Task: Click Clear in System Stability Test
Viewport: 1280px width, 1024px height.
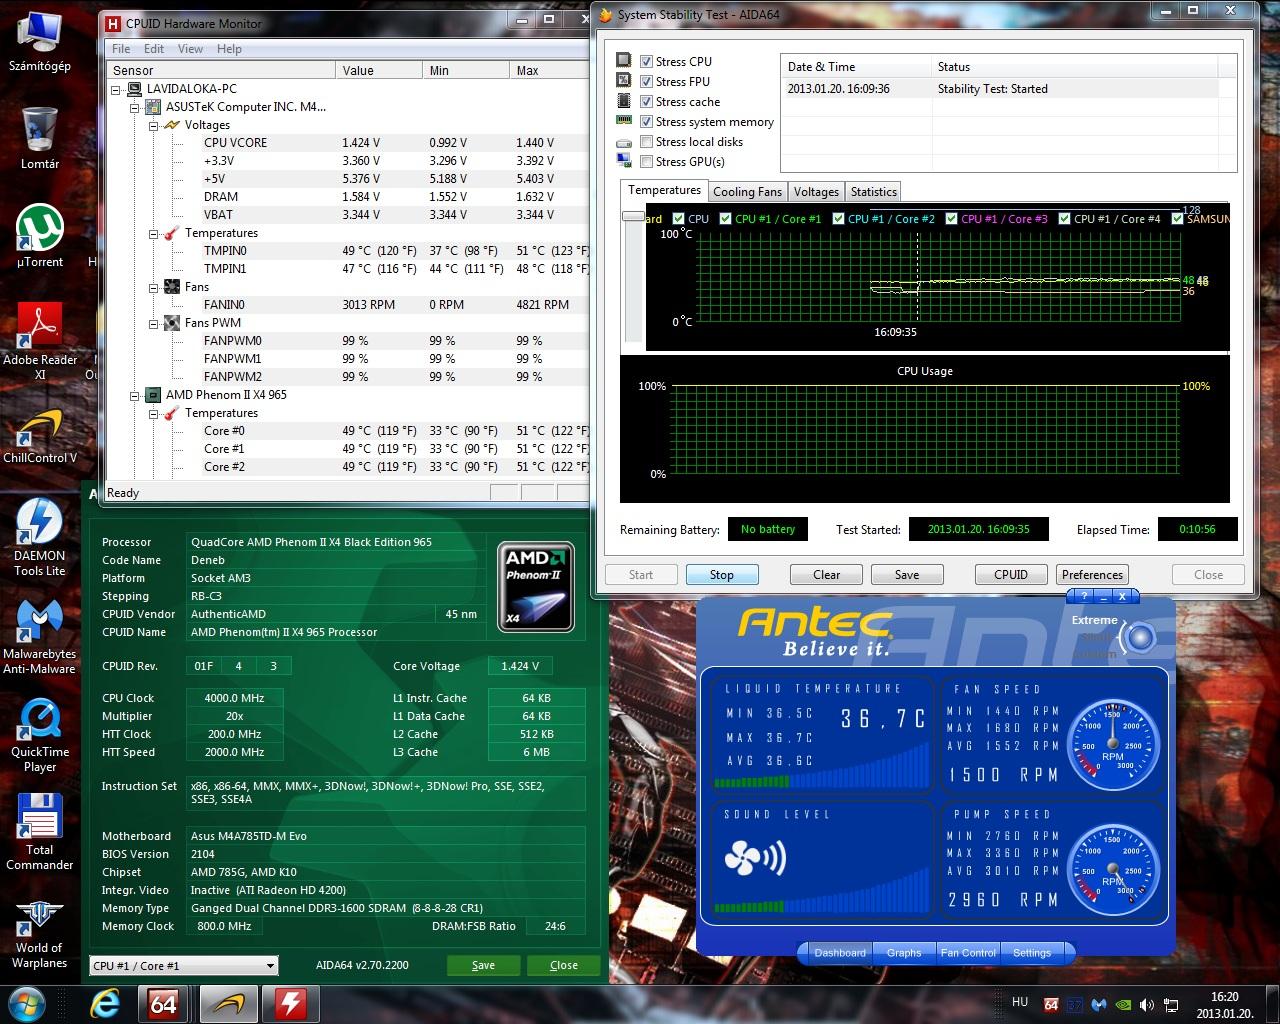Action: [826, 575]
